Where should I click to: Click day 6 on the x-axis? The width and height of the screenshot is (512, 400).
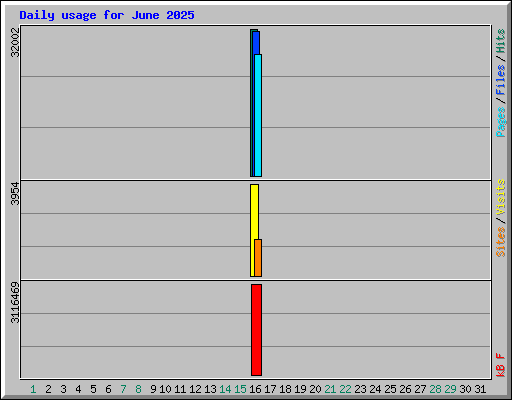(108, 389)
